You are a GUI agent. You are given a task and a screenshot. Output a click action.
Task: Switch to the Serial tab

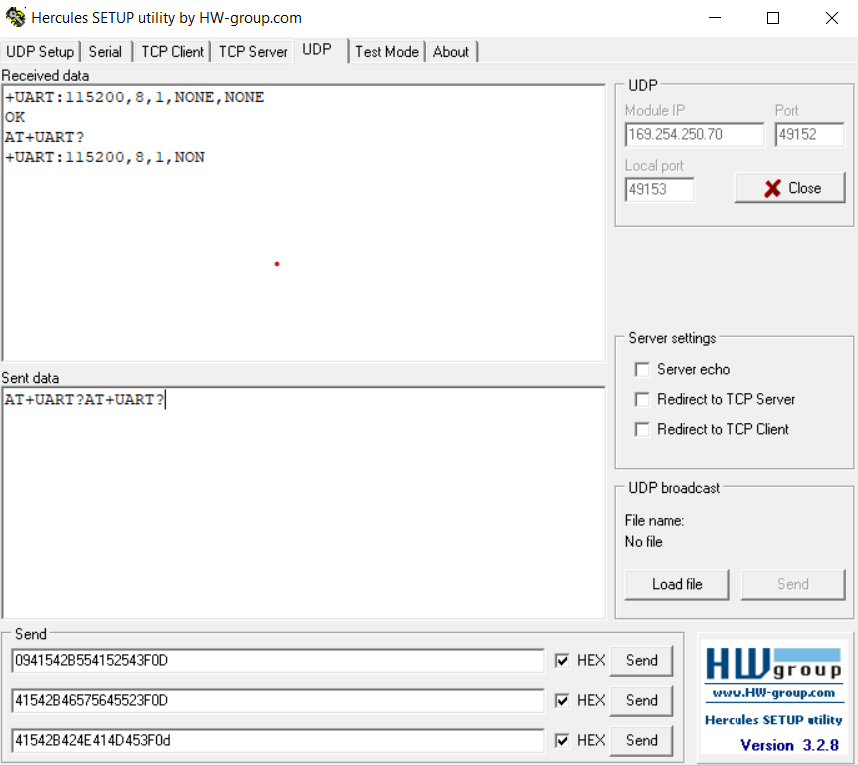tap(105, 51)
